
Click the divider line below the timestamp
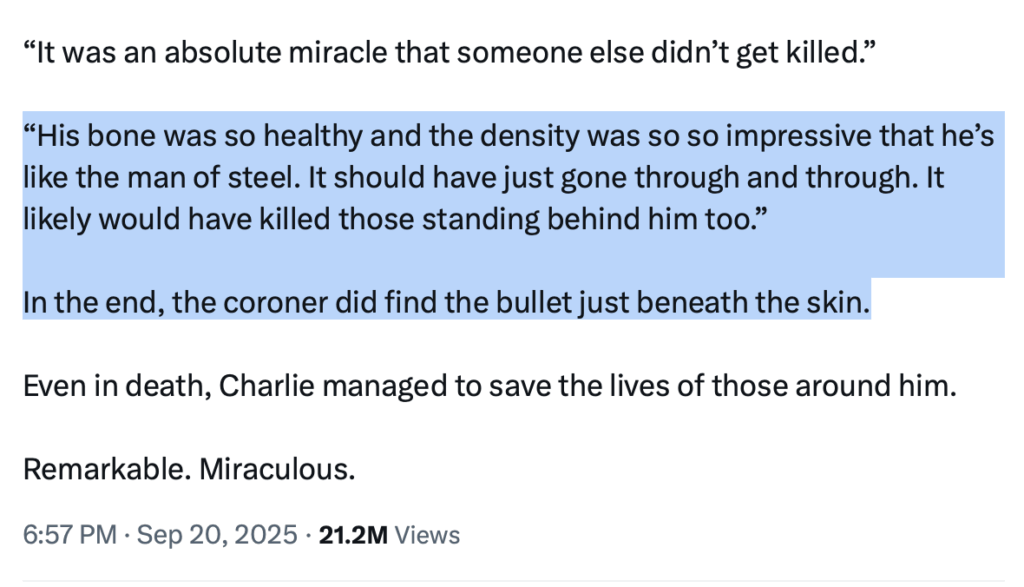[512, 580]
